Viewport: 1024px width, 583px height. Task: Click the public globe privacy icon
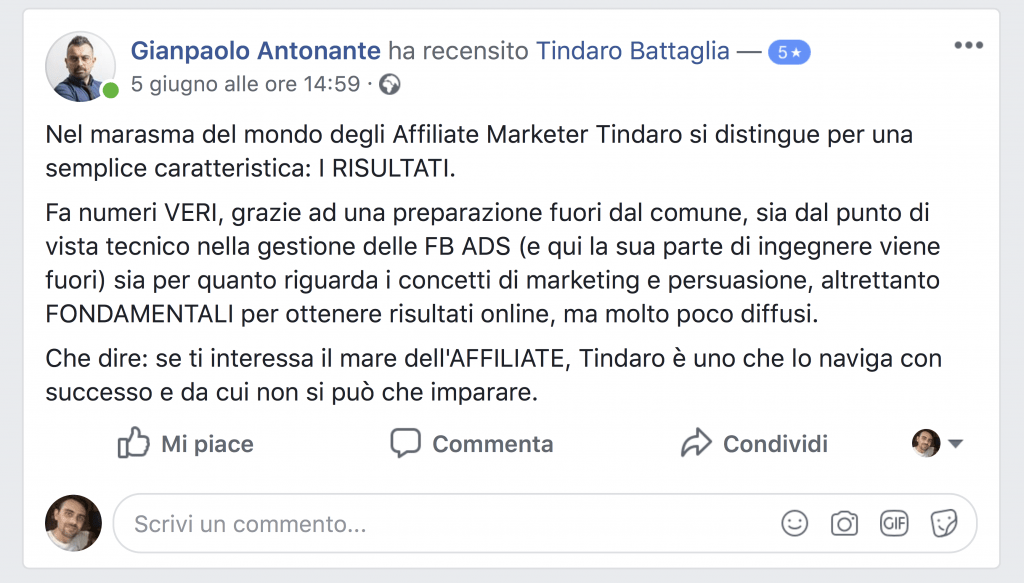coord(390,85)
